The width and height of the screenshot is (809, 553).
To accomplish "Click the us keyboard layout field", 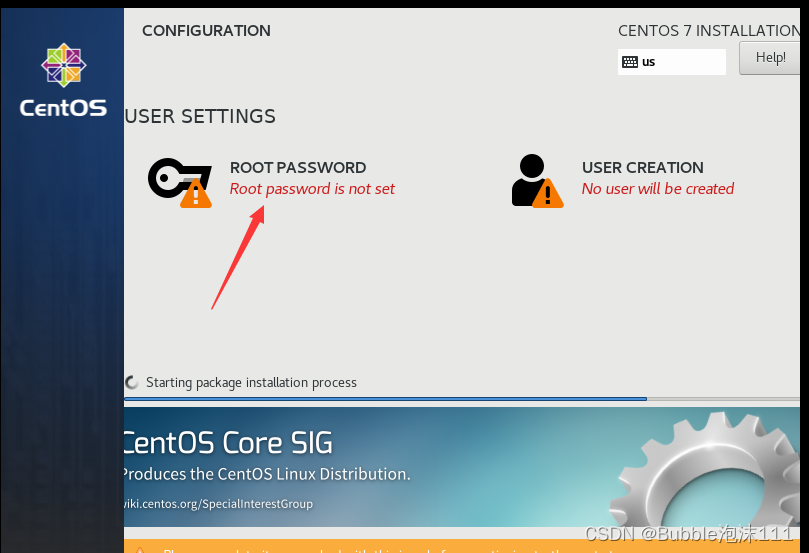I will 671,62.
